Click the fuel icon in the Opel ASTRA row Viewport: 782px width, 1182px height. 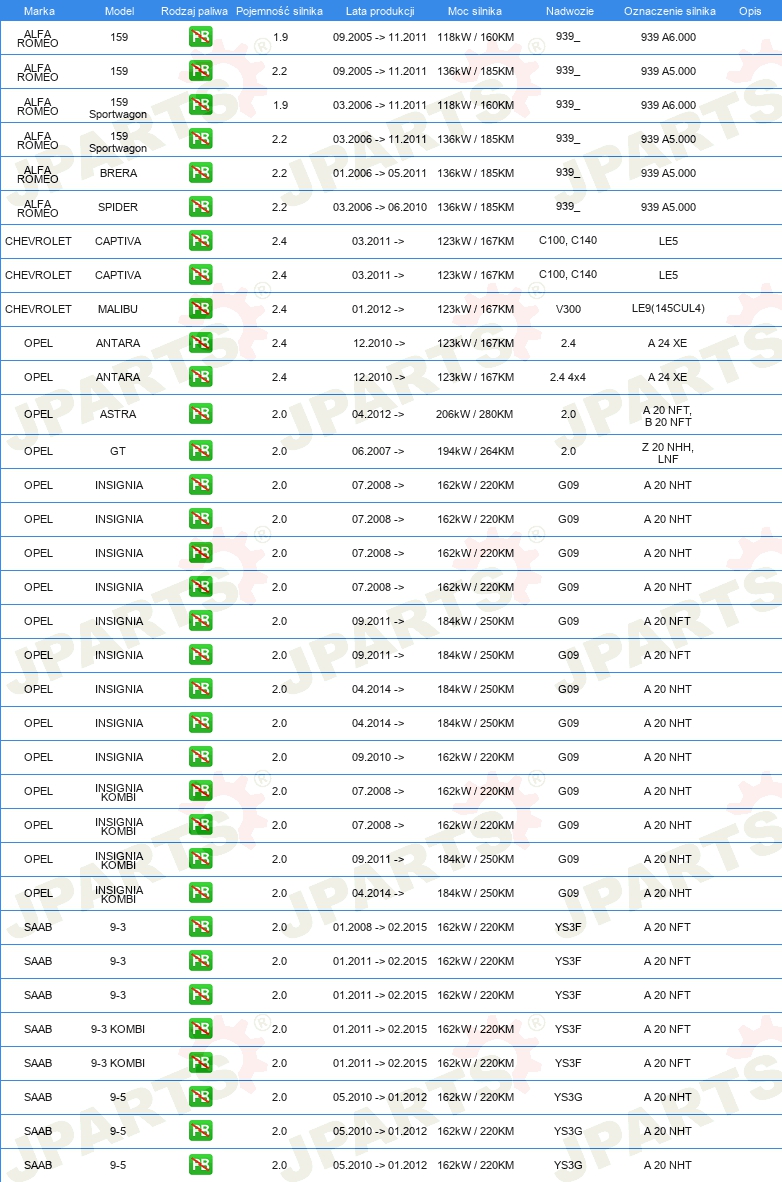(x=201, y=413)
